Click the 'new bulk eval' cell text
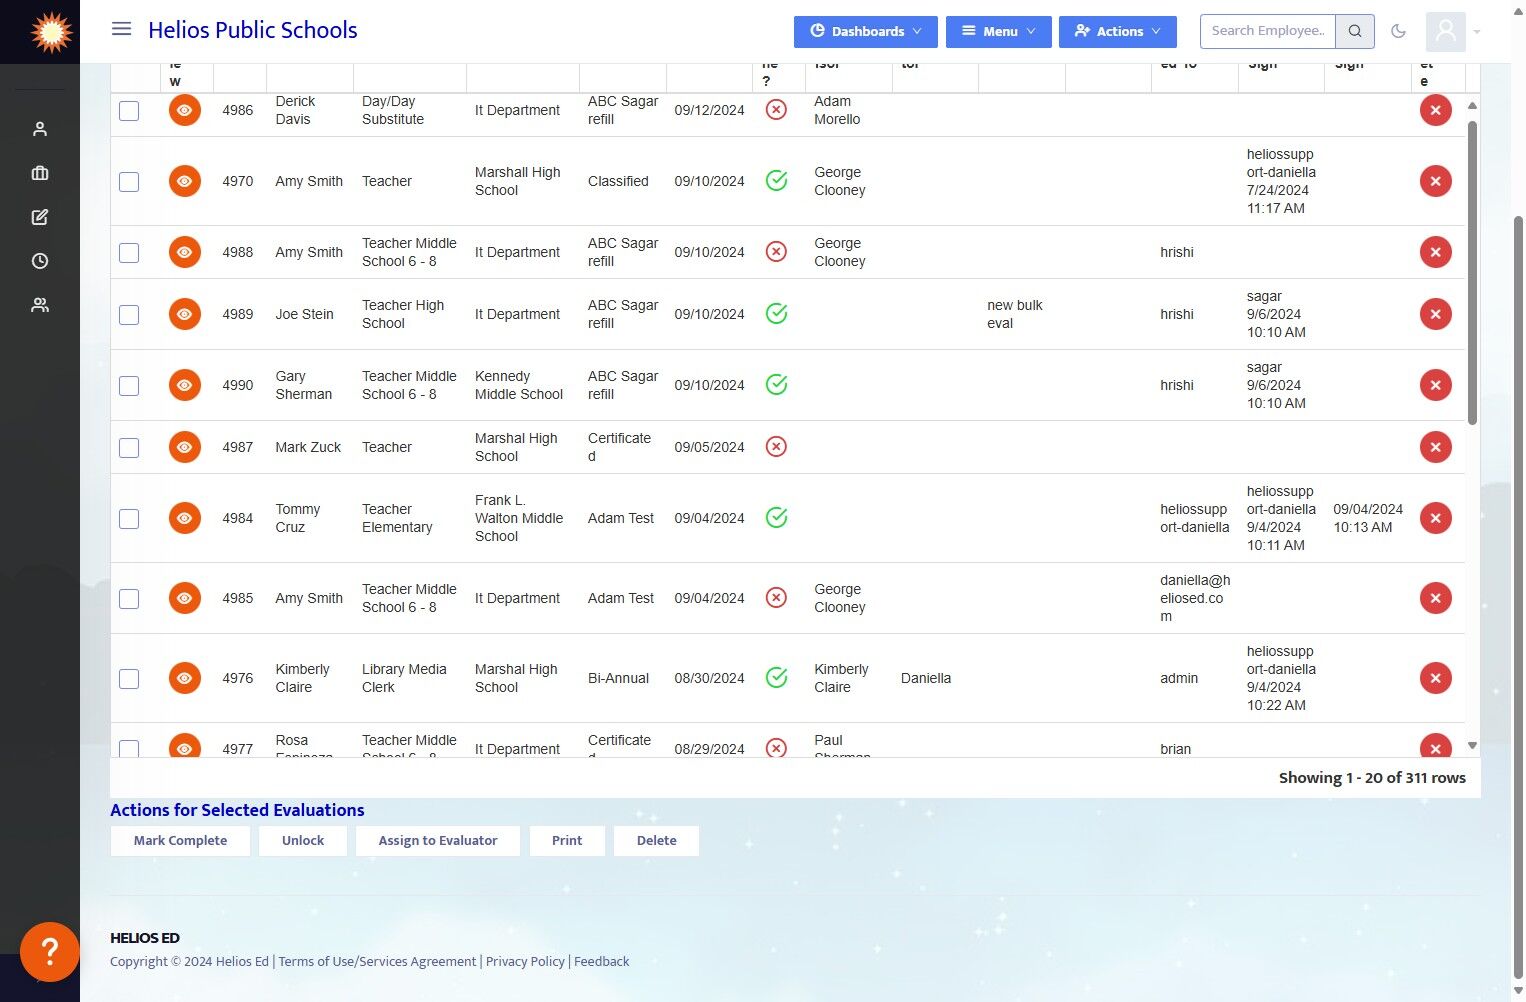 click(1015, 314)
